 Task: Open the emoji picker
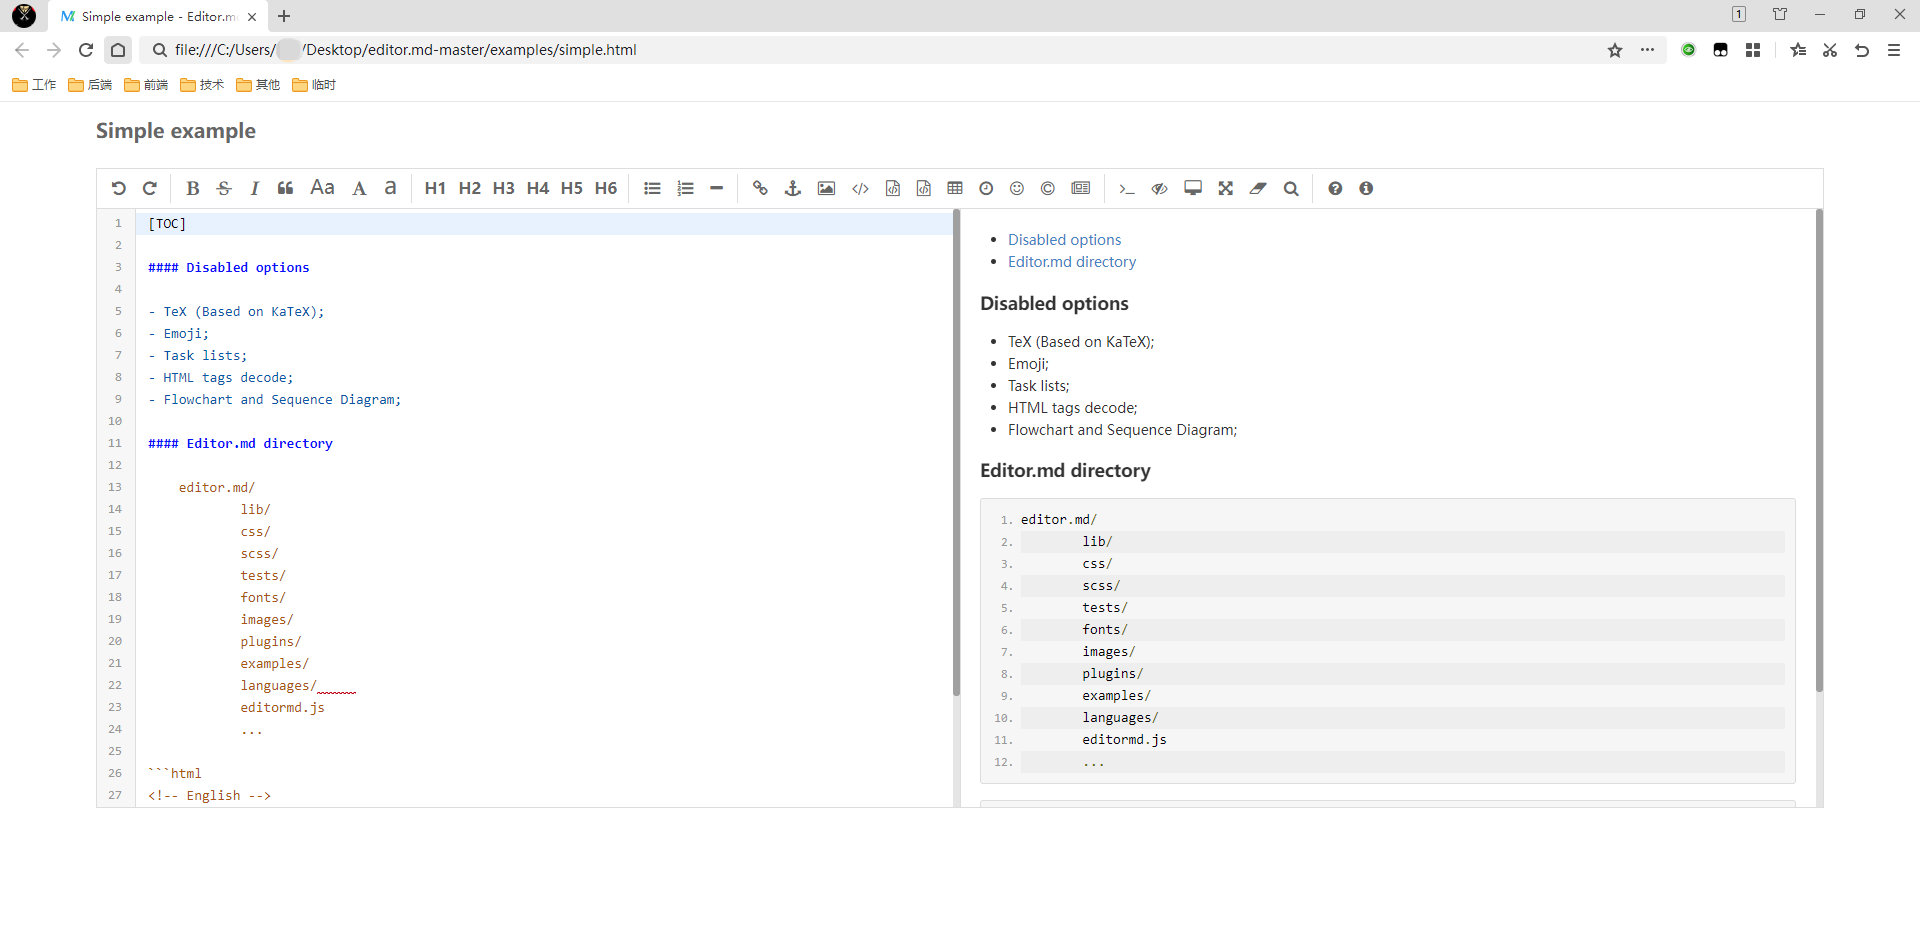[x=1017, y=188]
